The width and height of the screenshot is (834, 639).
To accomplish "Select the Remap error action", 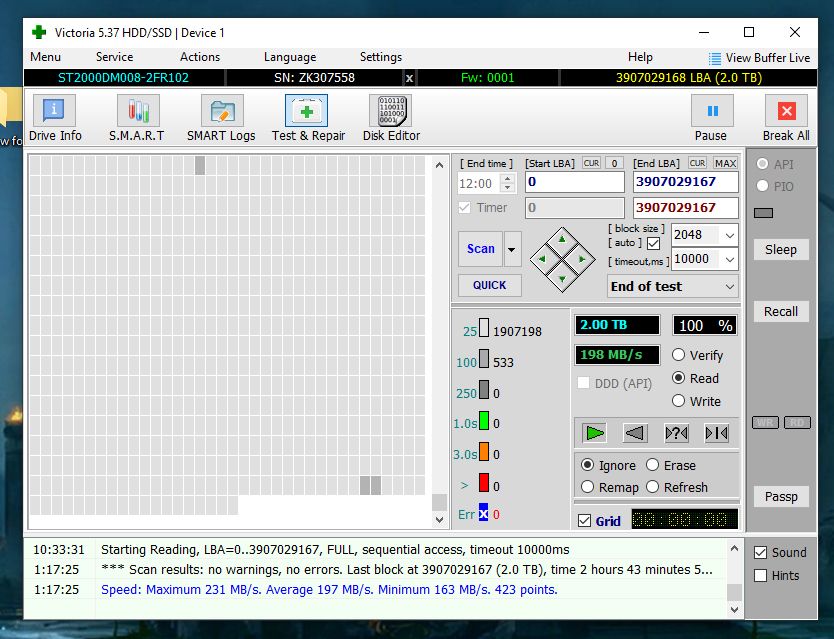I will point(587,487).
